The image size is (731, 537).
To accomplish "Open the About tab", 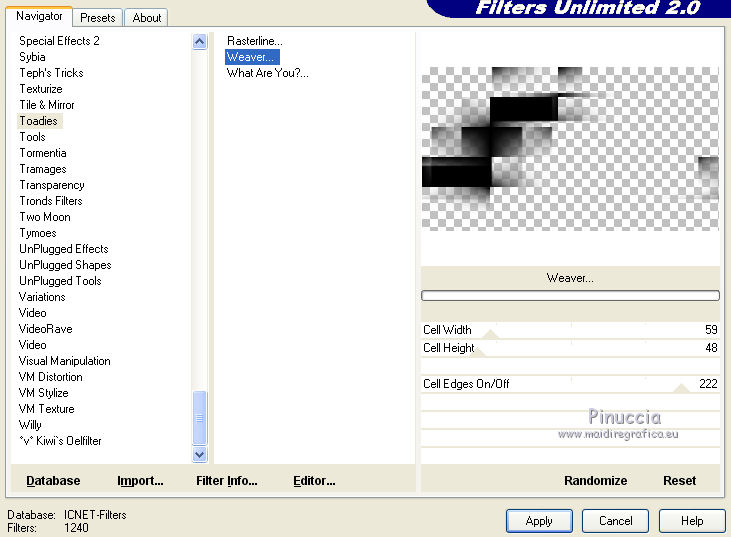I will 146,18.
